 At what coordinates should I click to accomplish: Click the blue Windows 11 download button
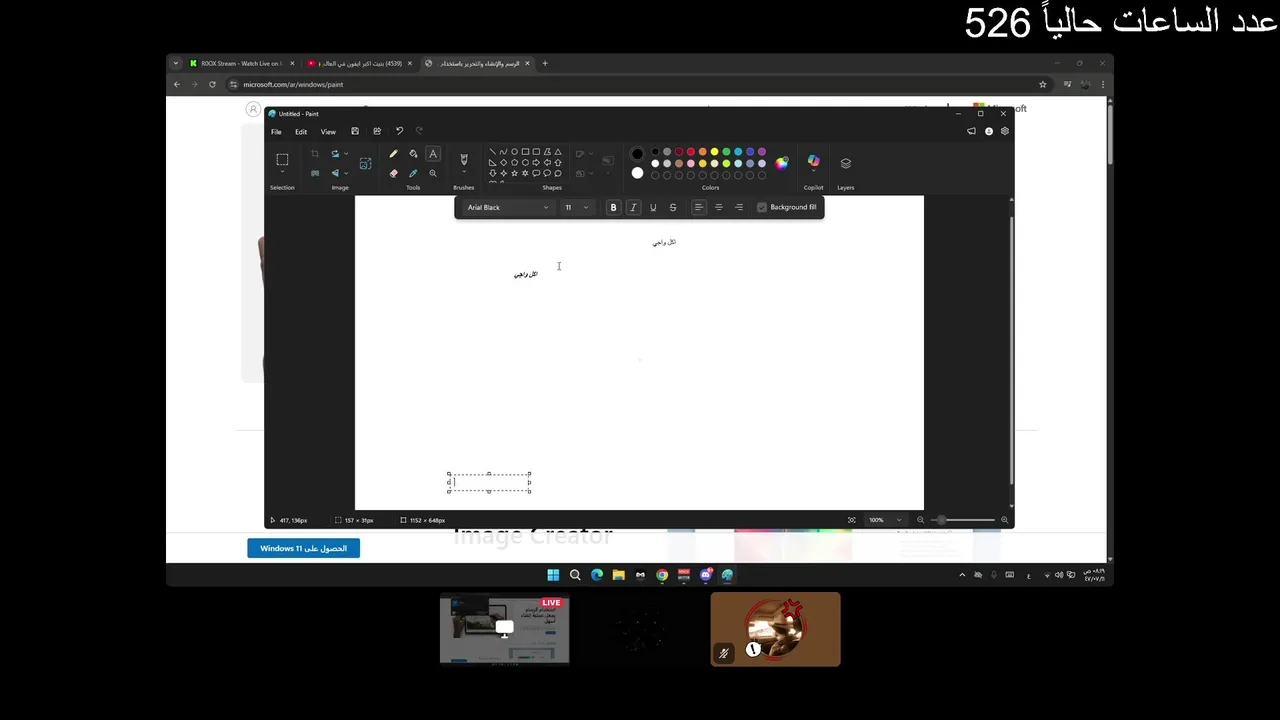[303, 548]
